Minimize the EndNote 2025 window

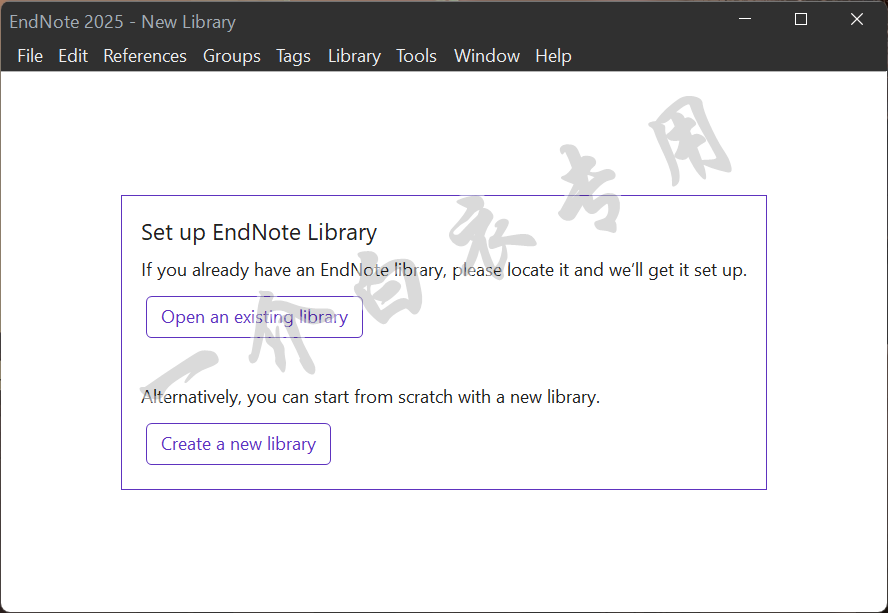(745, 19)
